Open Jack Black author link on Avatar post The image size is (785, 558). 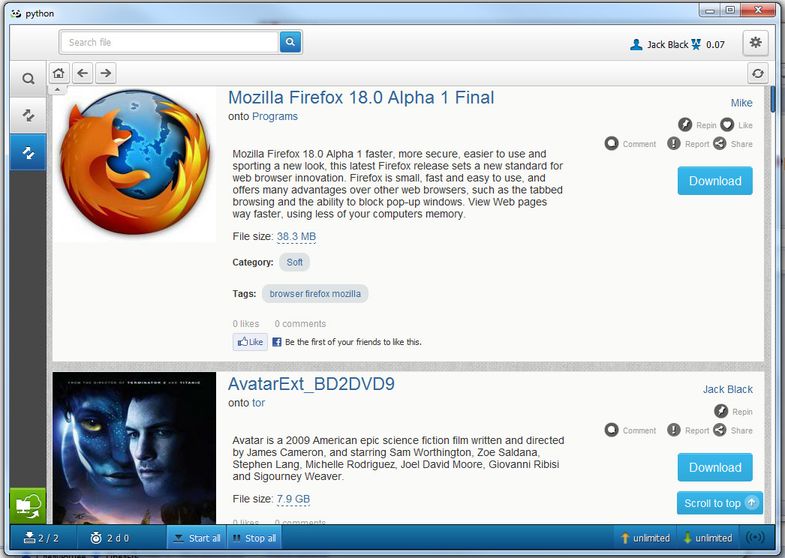(x=727, y=389)
